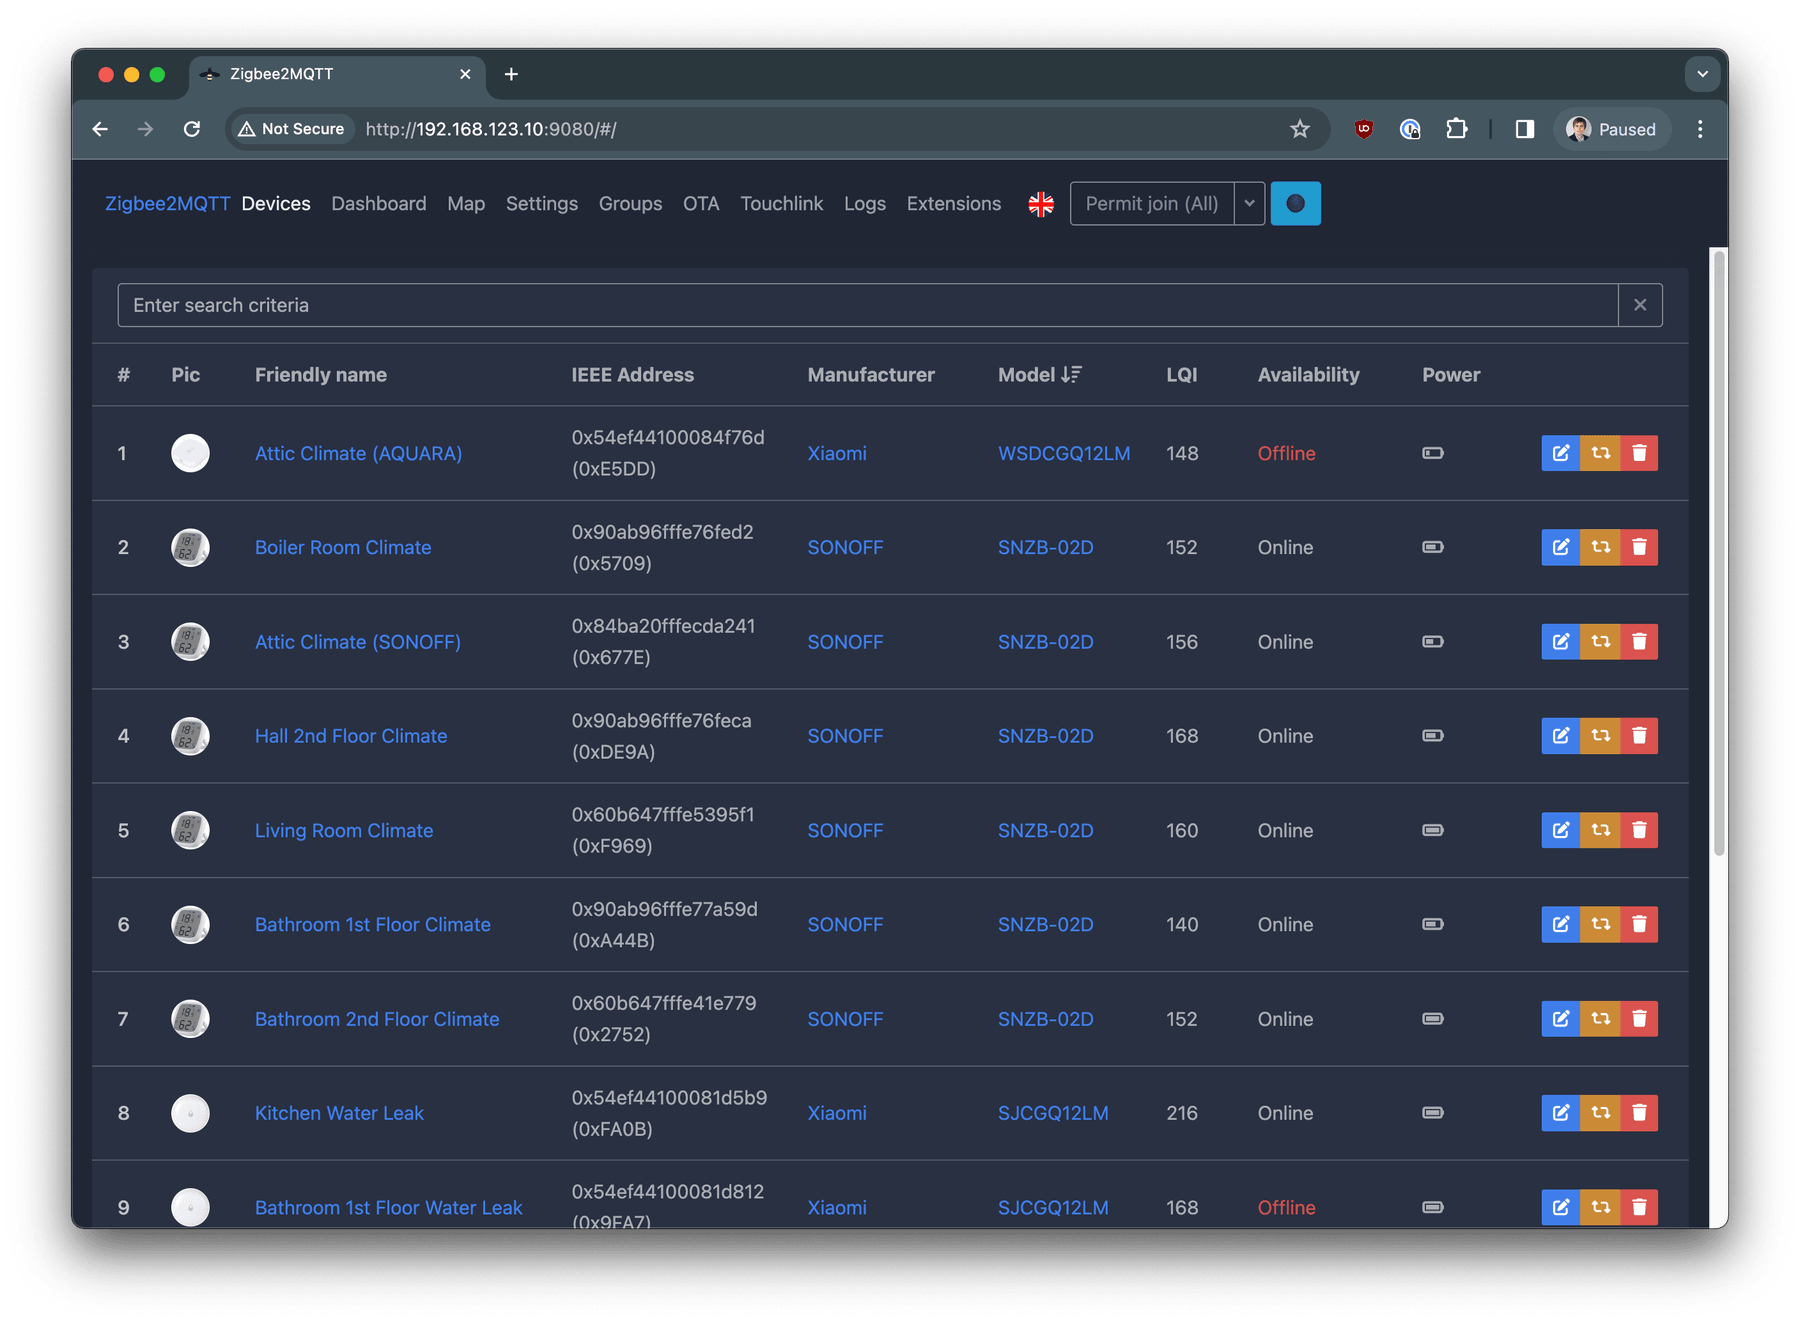Open the edit icon for Attic Climate (AQUARA)
Screen dimensions: 1800x1323
click(1559, 453)
